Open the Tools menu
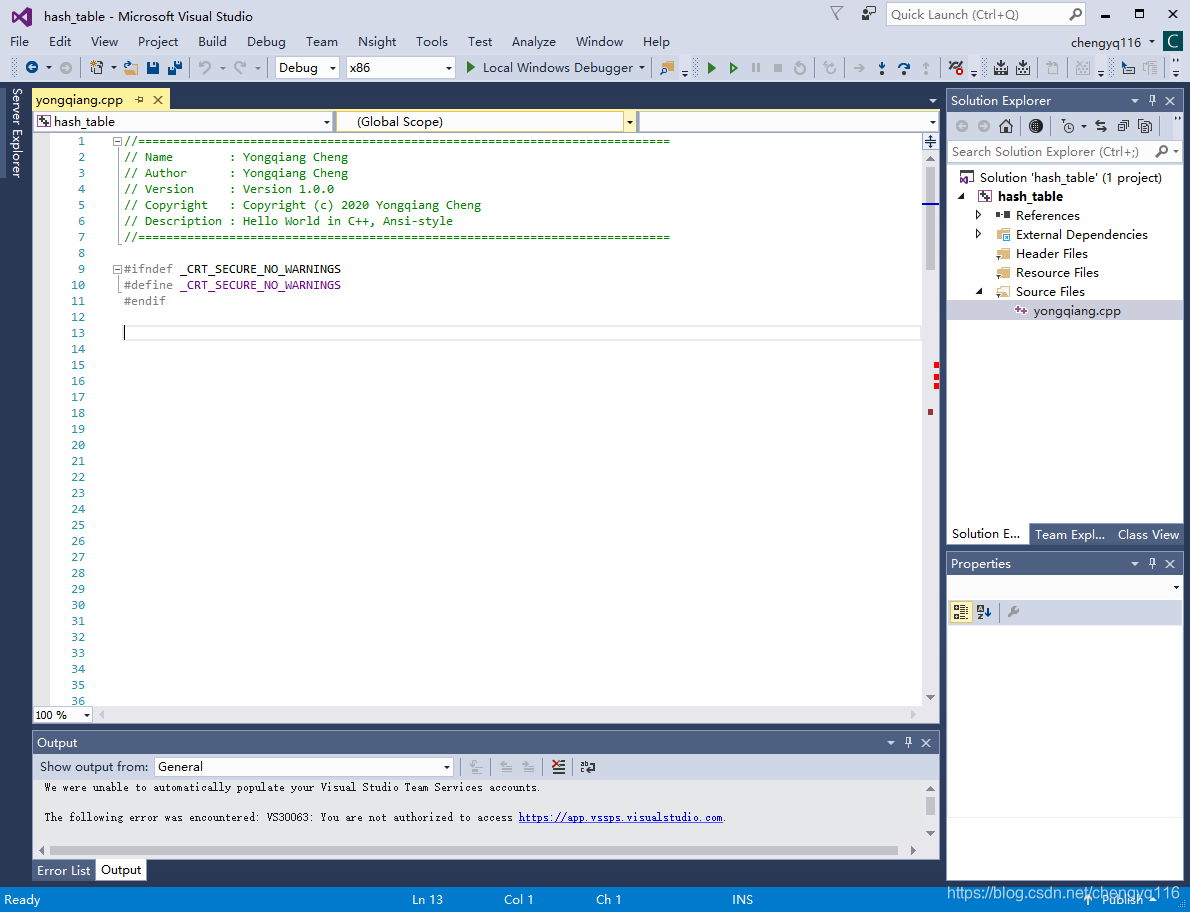1190x912 pixels. point(432,42)
